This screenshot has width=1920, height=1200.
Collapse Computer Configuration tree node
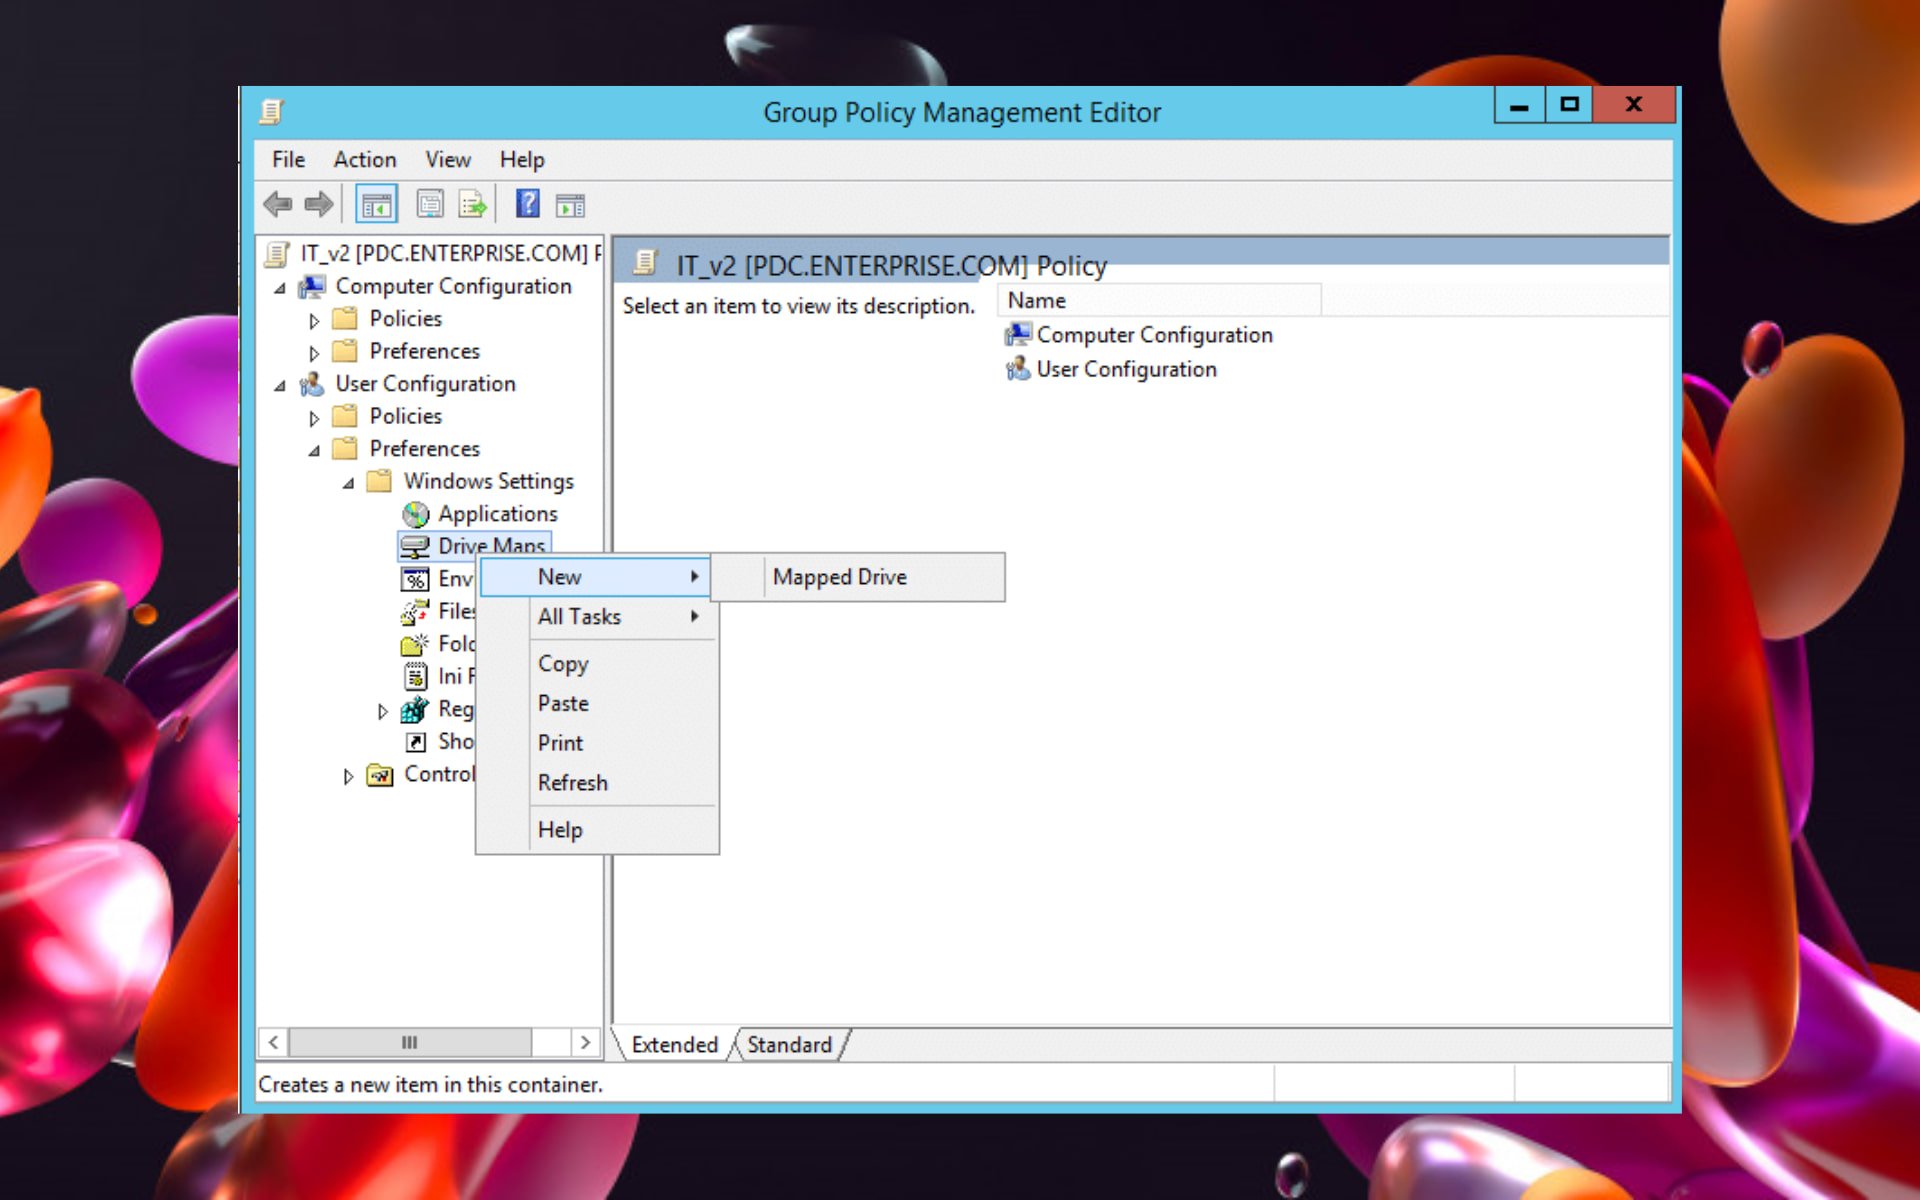tap(280, 288)
